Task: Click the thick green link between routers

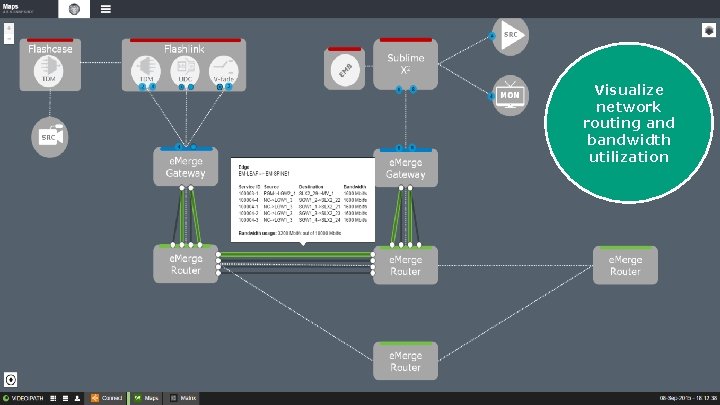Action: [x=296, y=254]
